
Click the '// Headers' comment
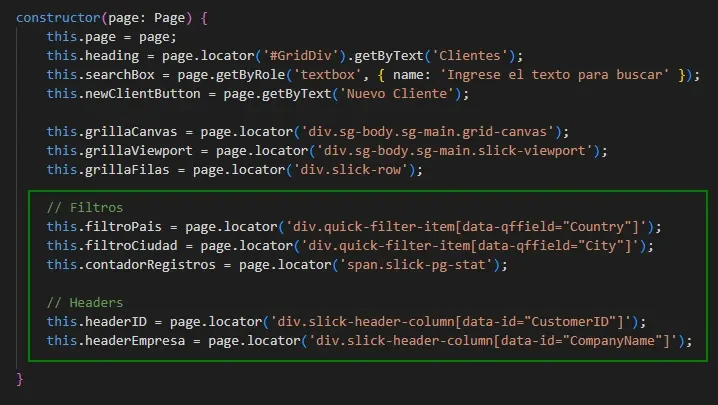click(85, 303)
